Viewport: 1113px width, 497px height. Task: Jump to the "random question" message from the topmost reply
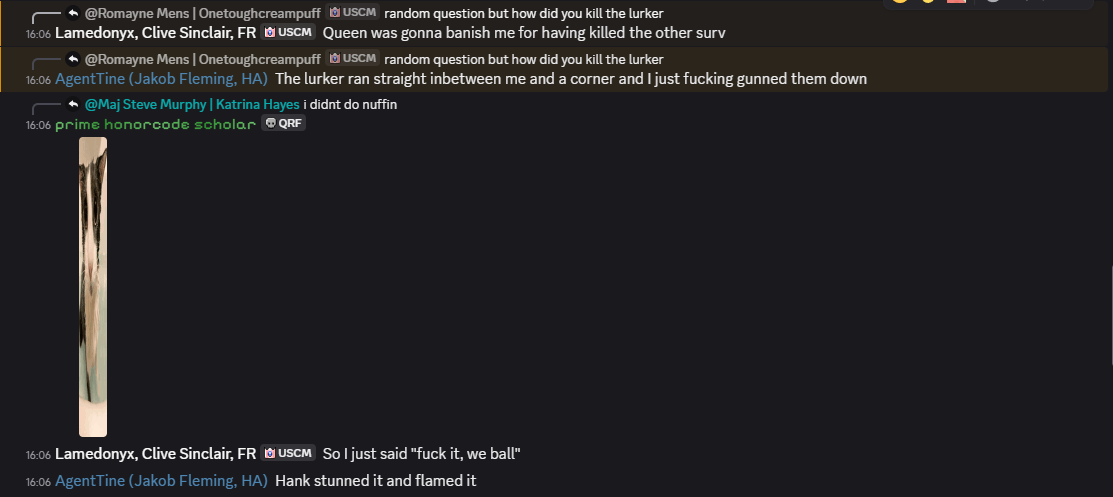tap(523, 14)
